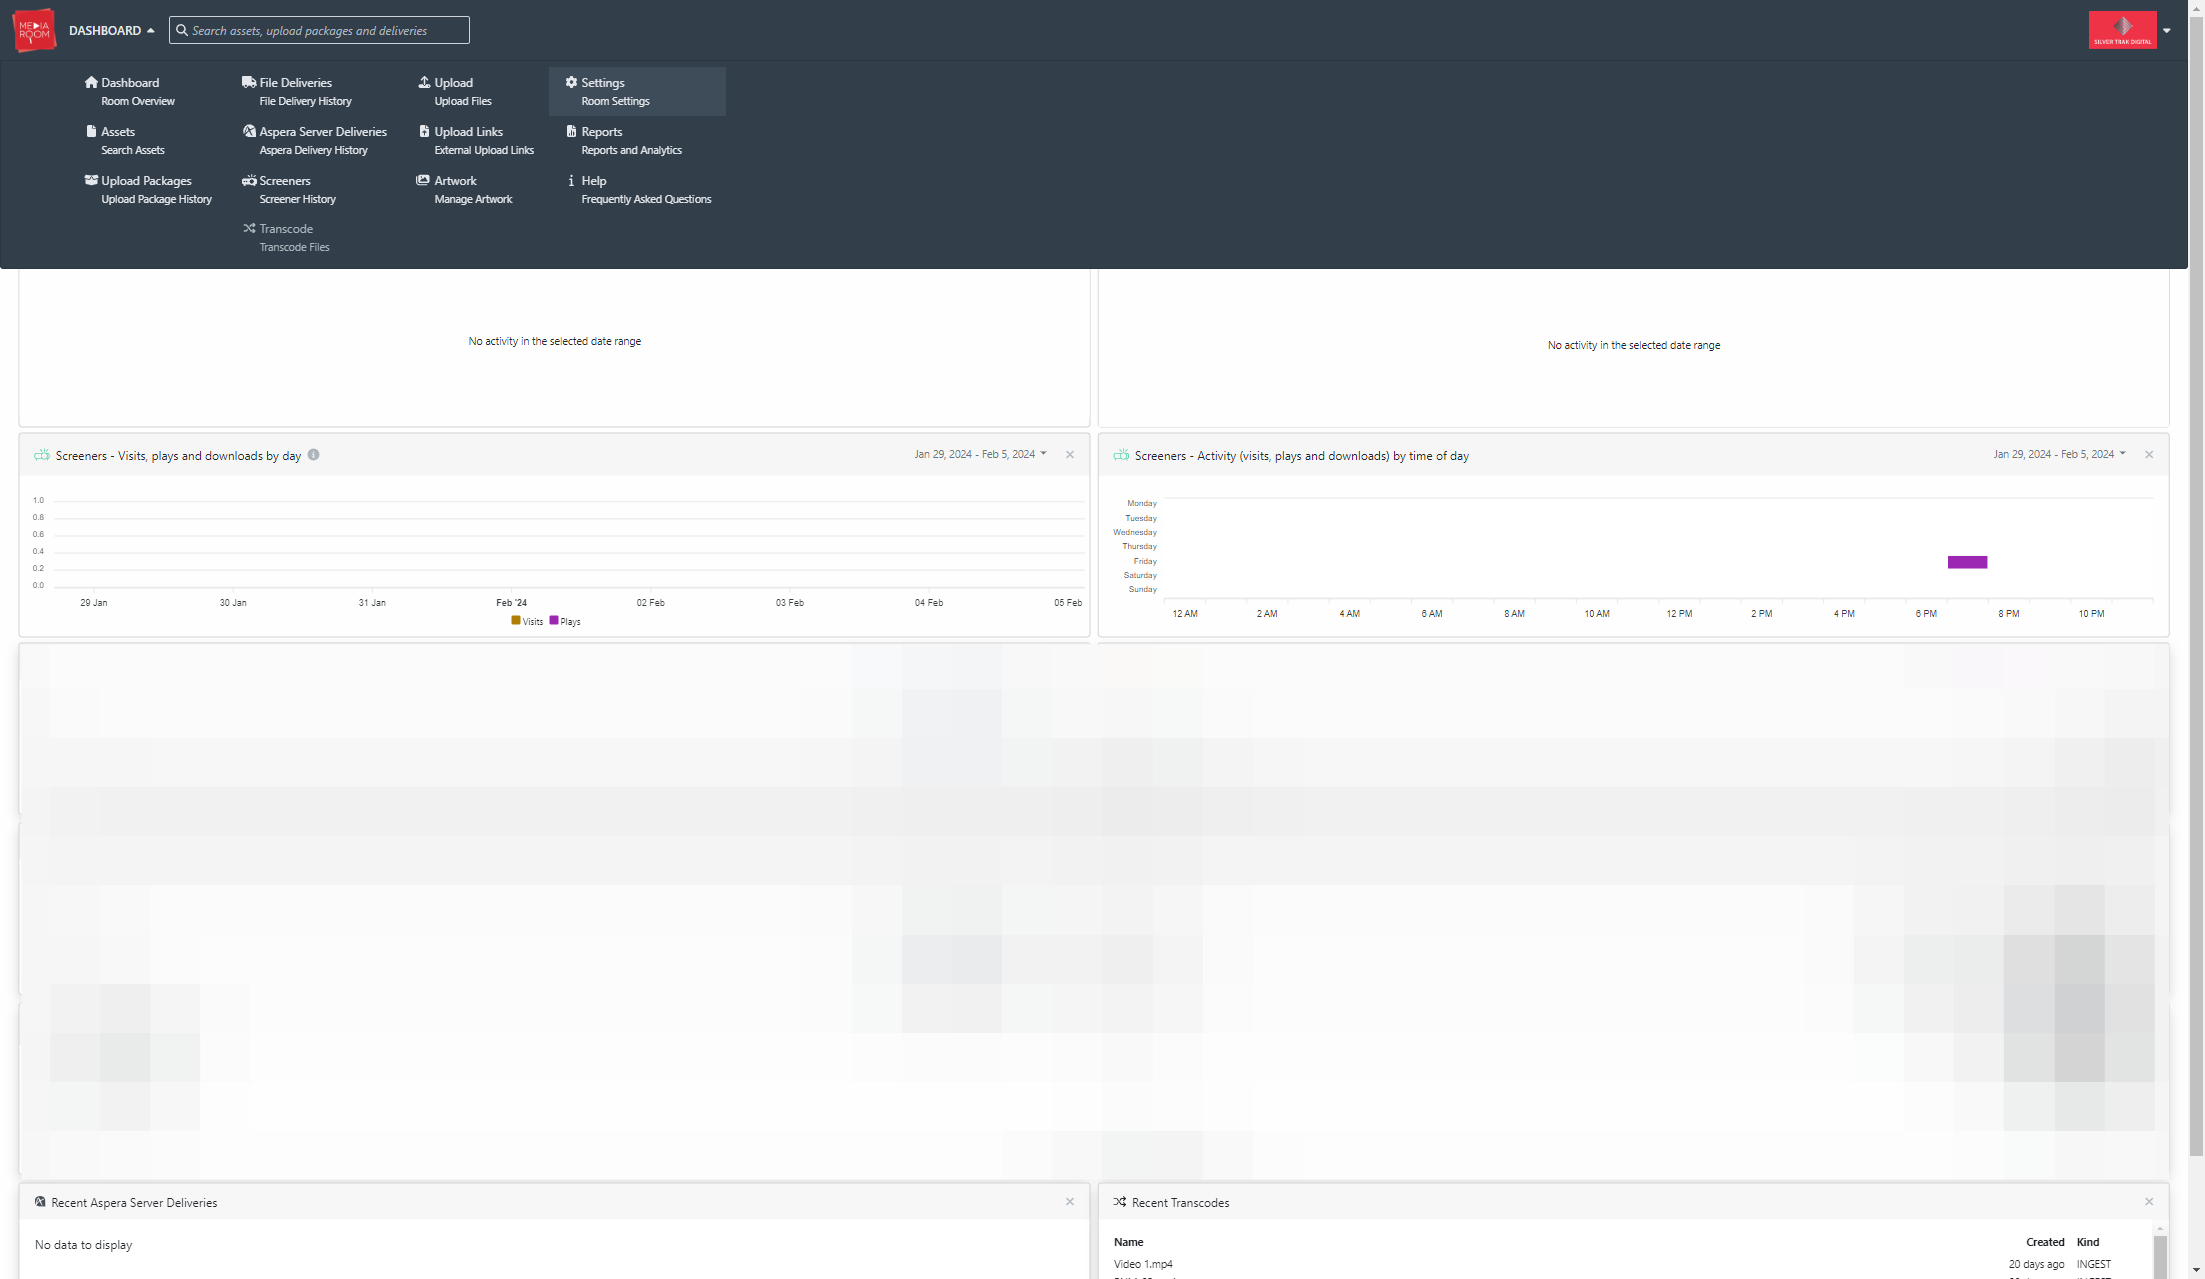Collapse the DASHBOARD menu dropdown

111,30
